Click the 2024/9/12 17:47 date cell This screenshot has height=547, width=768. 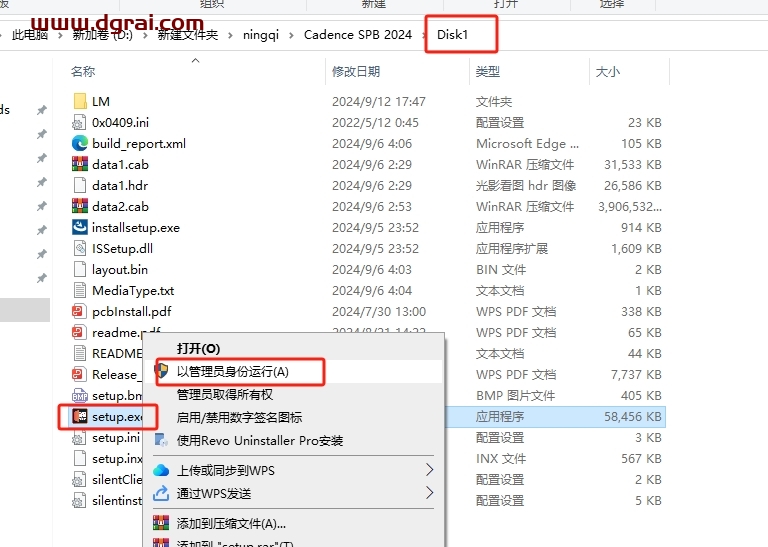[379, 101]
